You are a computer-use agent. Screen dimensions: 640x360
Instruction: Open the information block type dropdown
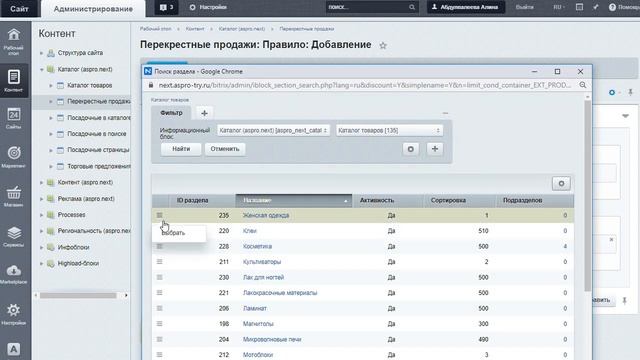click(x=273, y=130)
